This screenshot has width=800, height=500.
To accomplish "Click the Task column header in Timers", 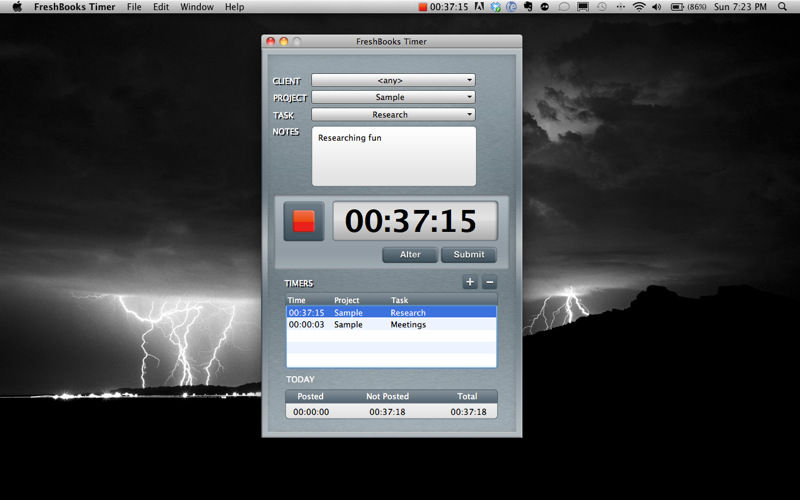I will 399,300.
